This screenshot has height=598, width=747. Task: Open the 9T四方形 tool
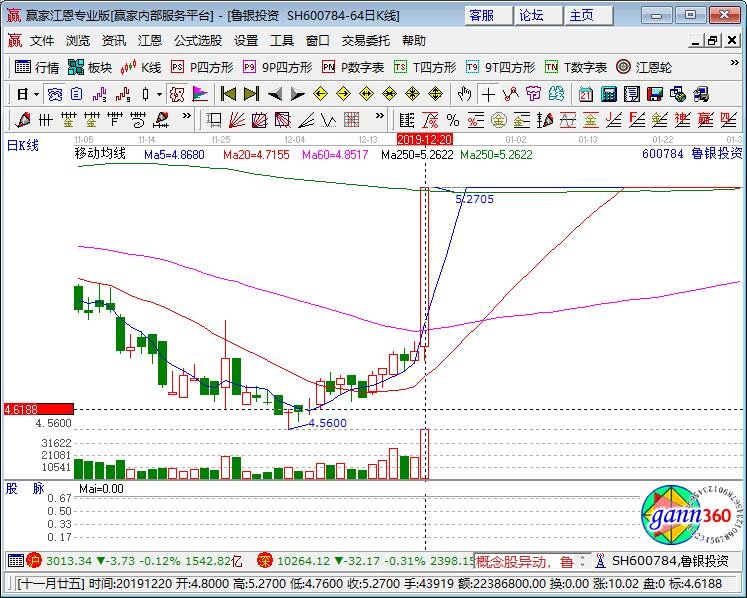point(500,68)
